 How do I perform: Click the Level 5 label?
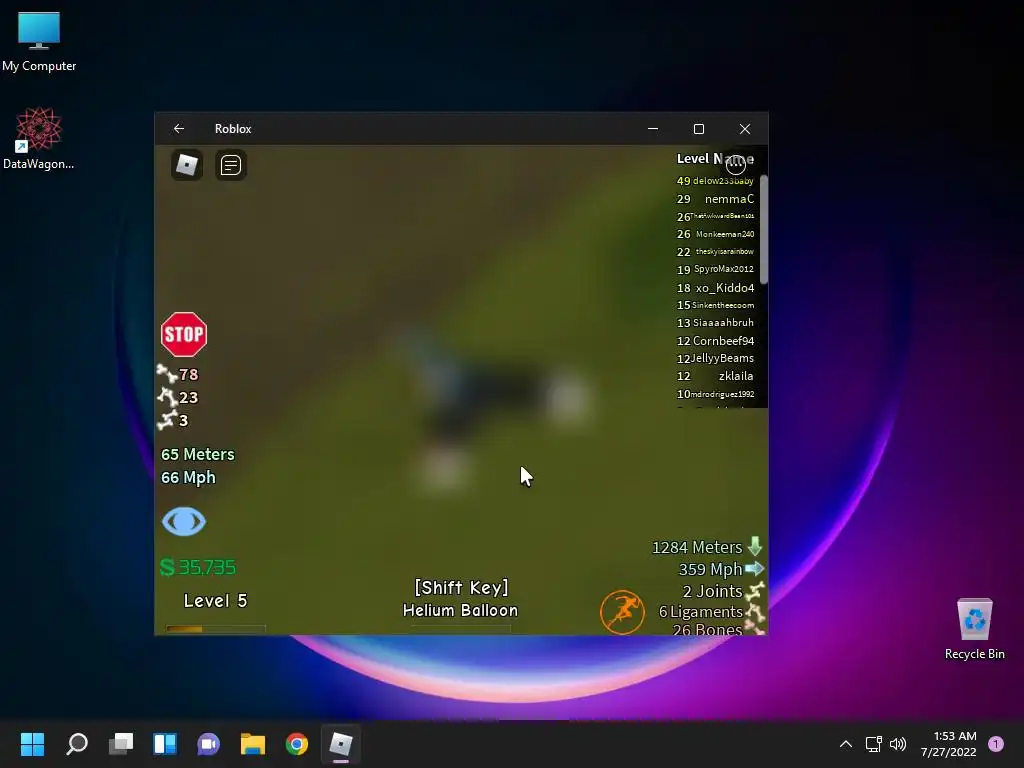click(x=216, y=601)
